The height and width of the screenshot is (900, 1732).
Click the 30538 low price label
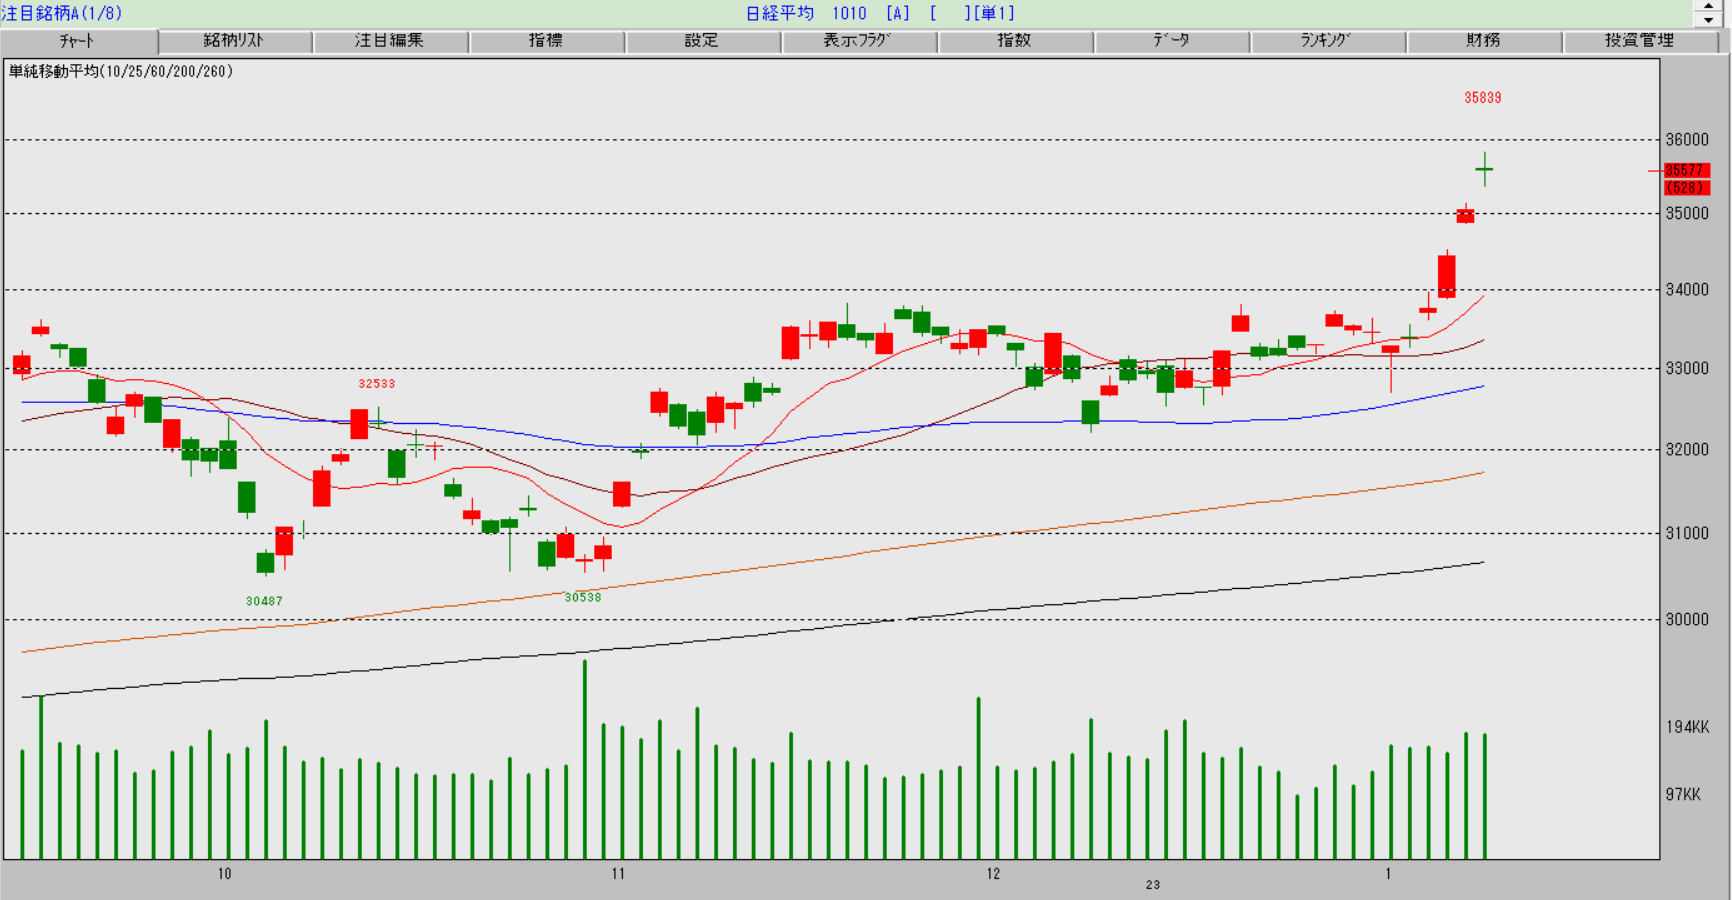tap(583, 597)
